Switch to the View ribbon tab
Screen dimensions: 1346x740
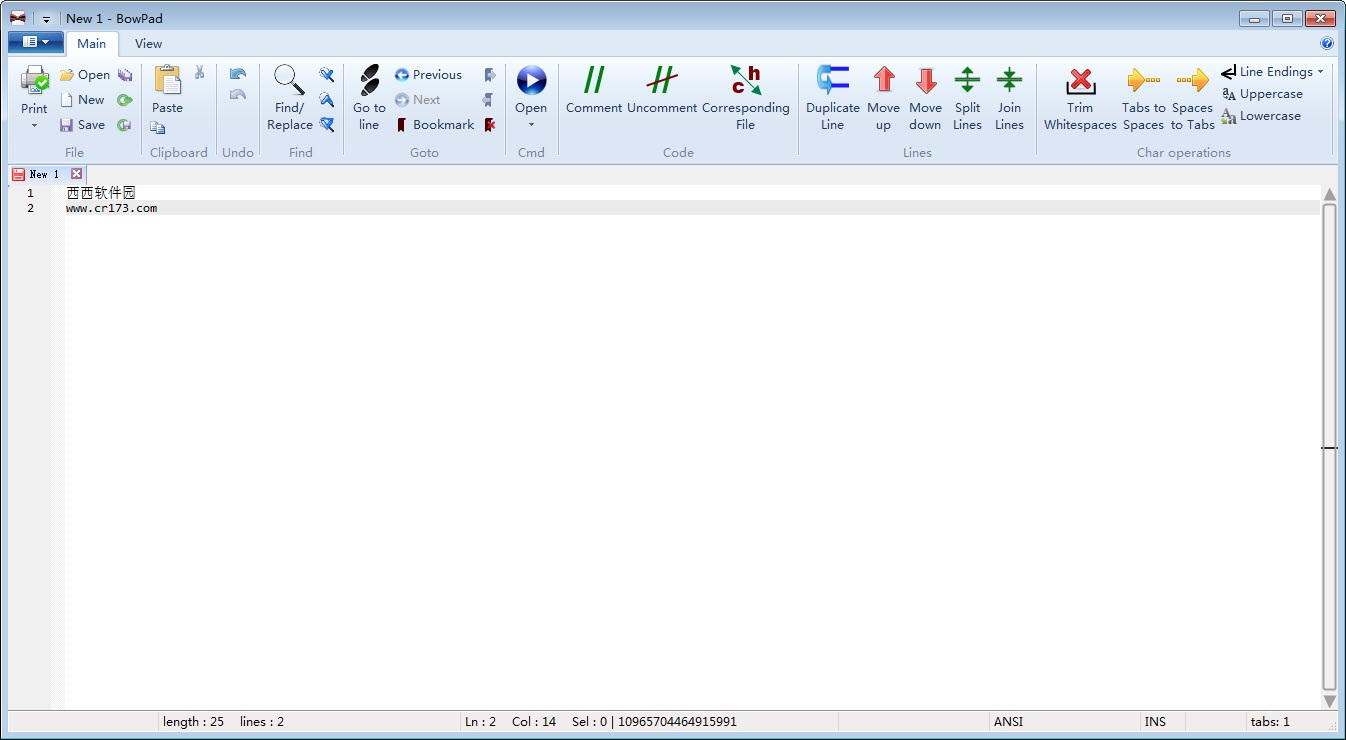148,43
